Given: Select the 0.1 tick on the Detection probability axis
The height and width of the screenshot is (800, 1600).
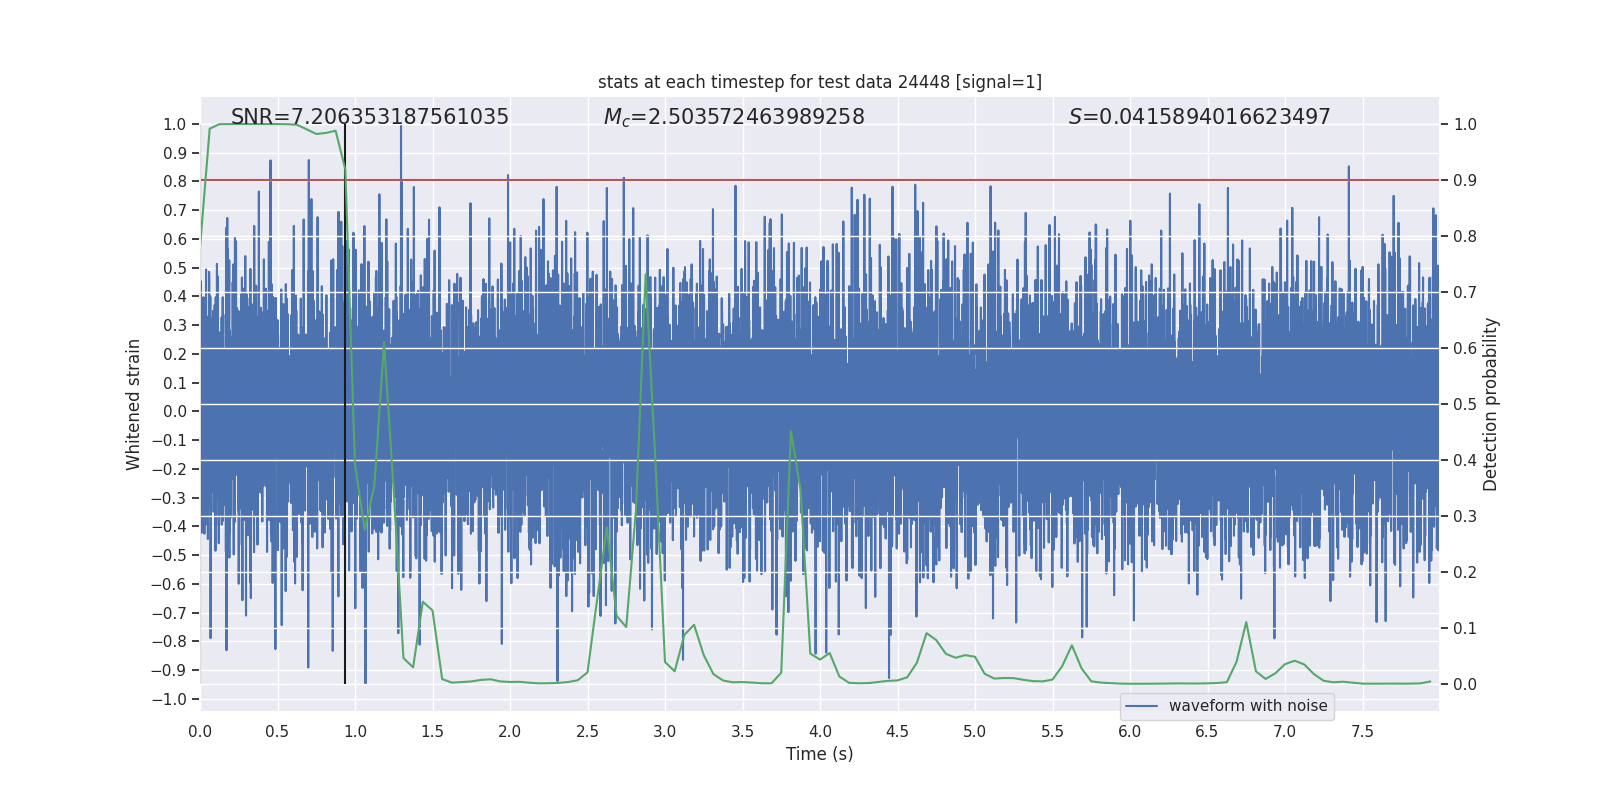Looking at the screenshot, I should pos(1465,629).
